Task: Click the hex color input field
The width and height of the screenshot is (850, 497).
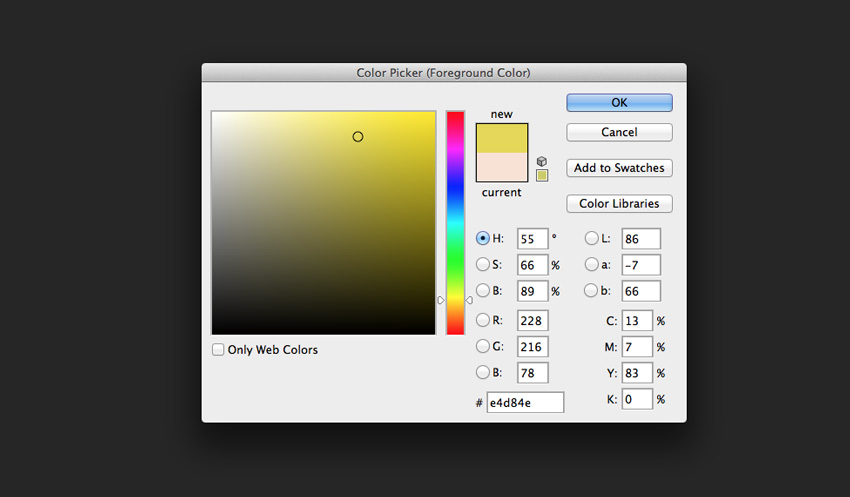Action: [525, 402]
